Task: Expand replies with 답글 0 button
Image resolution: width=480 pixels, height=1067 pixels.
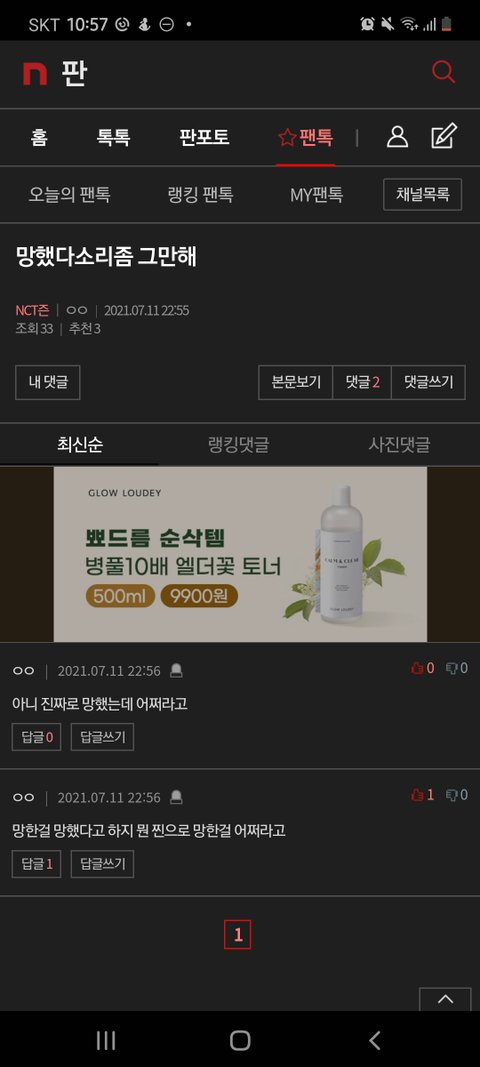Action: [x=36, y=737]
